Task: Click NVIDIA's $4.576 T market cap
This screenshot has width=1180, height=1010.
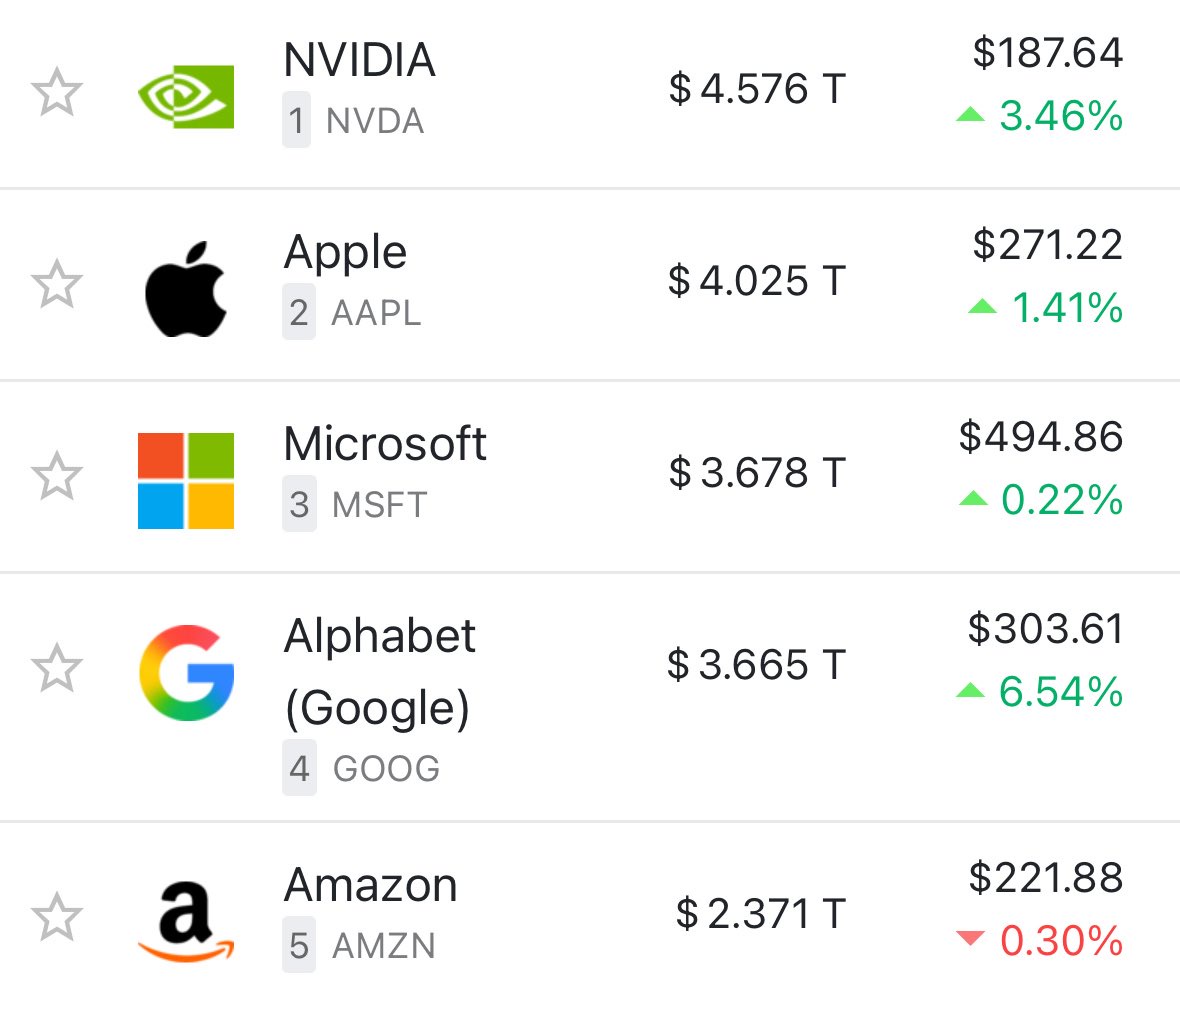Action: click(757, 89)
